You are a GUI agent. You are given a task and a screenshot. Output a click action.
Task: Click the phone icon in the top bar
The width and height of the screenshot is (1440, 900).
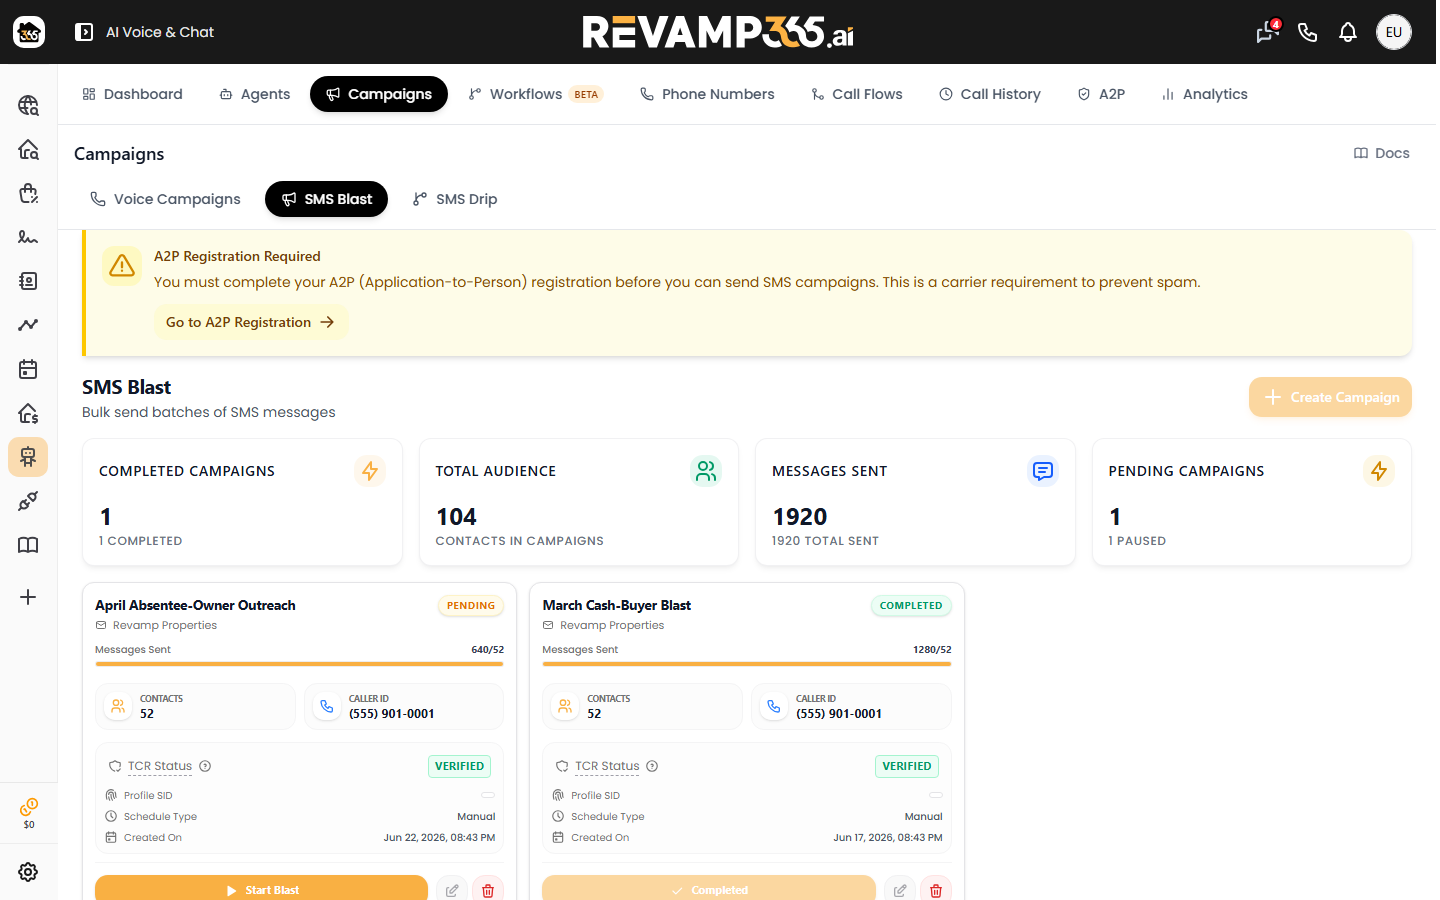coord(1307,32)
